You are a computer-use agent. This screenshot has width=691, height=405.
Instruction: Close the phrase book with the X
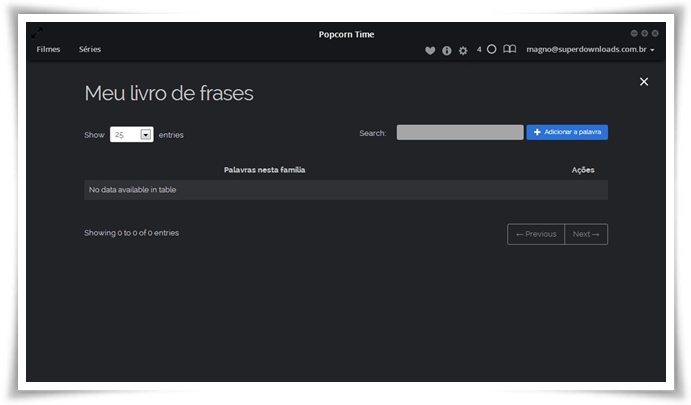click(644, 82)
